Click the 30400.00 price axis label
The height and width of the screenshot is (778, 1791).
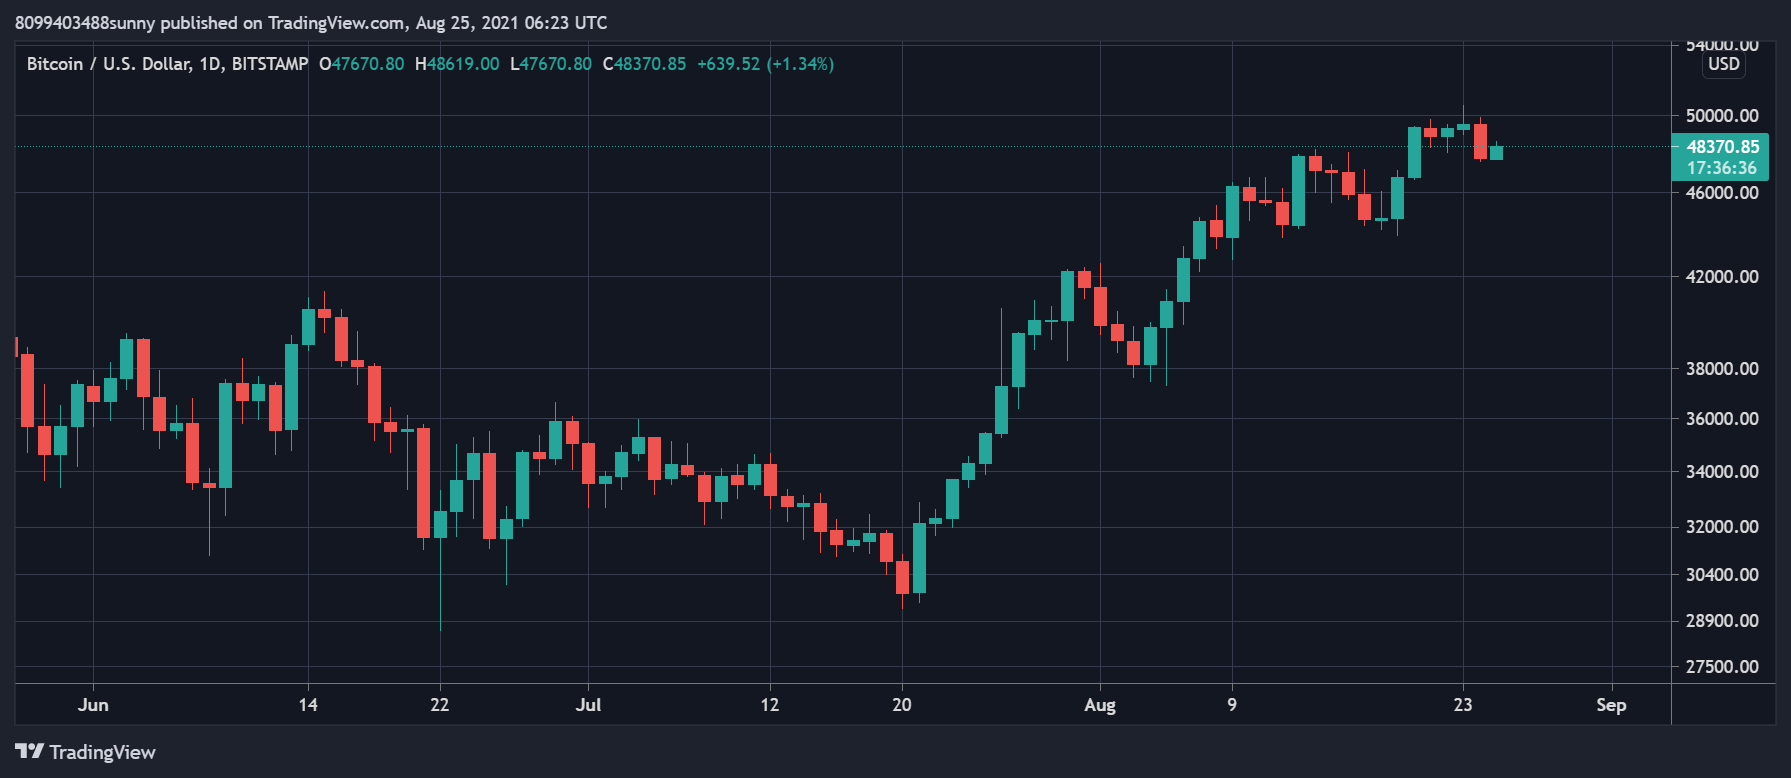click(1722, 575)
